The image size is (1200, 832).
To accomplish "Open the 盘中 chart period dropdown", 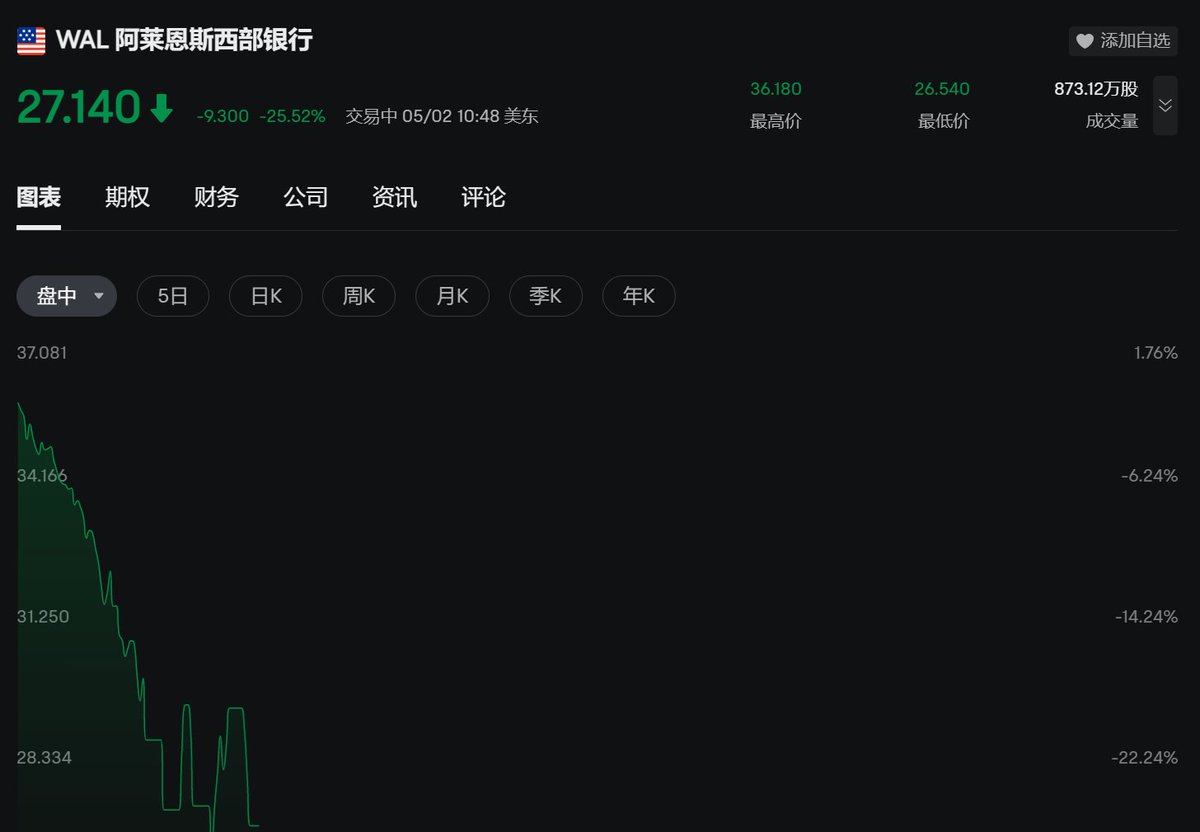I will click(x=66, y=296).
